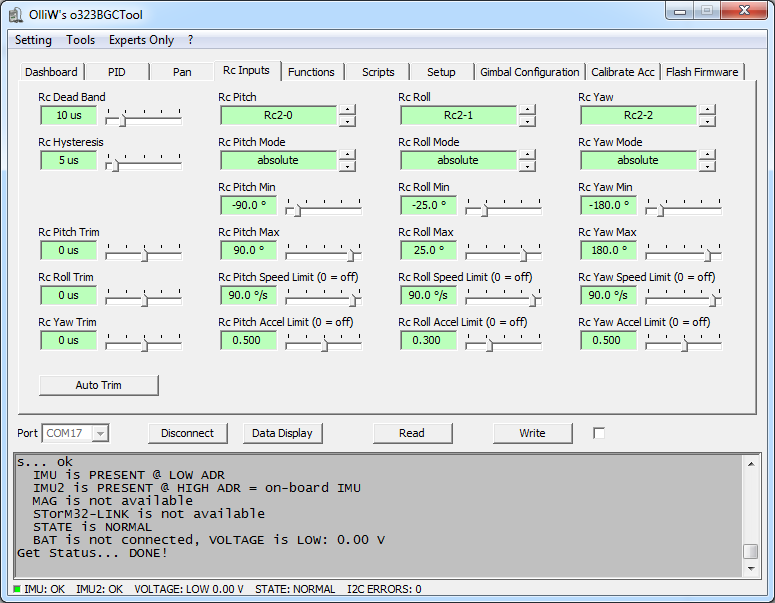Viewport: 775px width, 603px height.
Task: Click the Rc Pitch up arrow
Action: click(347, 110)
